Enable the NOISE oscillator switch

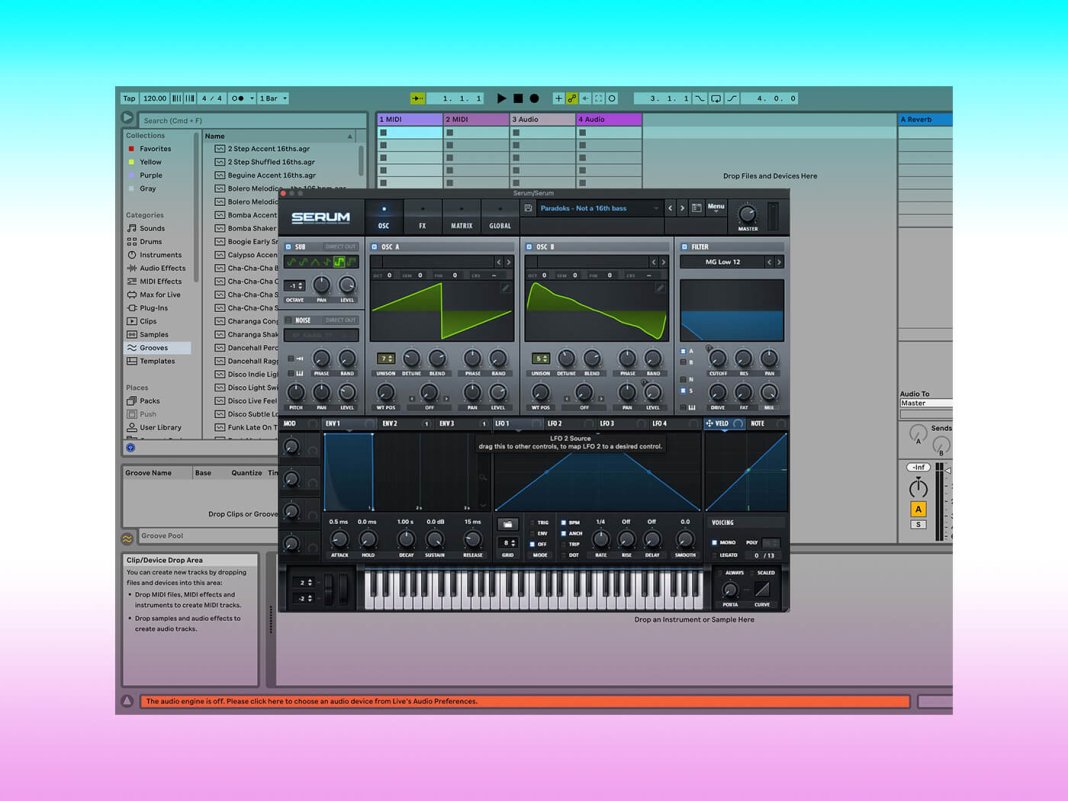point(288,320)
